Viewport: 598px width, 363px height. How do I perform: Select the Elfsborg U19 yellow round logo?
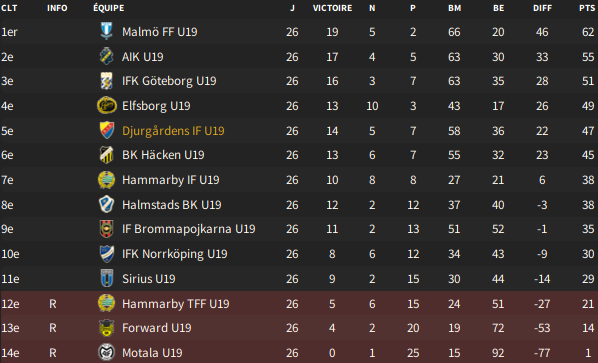[106, 106]
